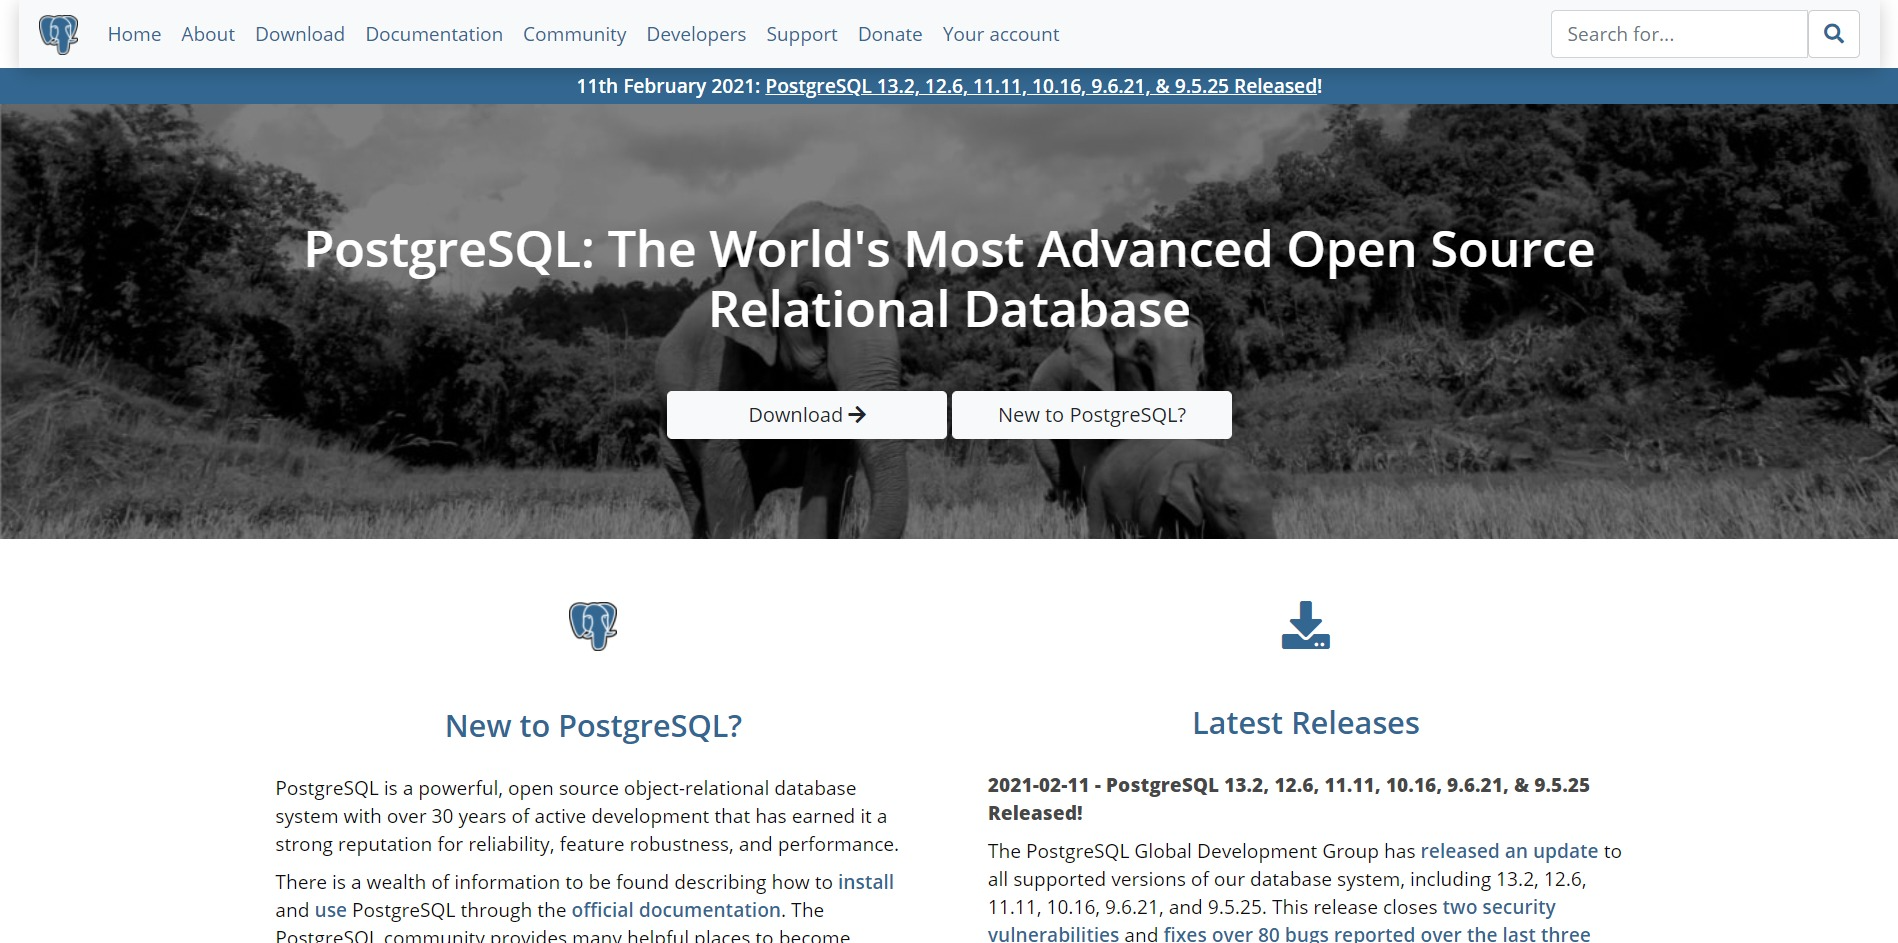This screenshot has height=943, width=1898.
Task: Click the magnifying glass search button
Action: (1834, 34)
